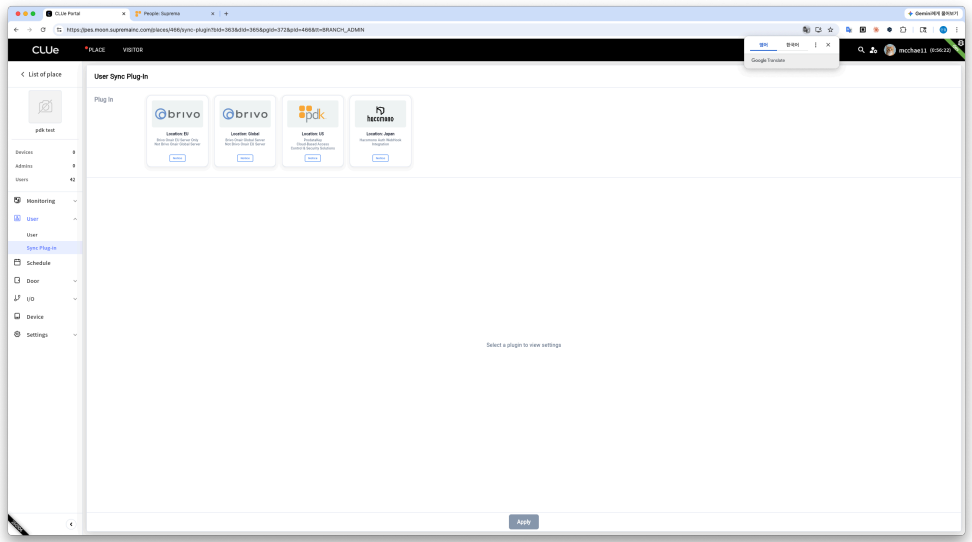Select the User submenu item
This screenshot has width=972, height=542.
tap(32, 235)
